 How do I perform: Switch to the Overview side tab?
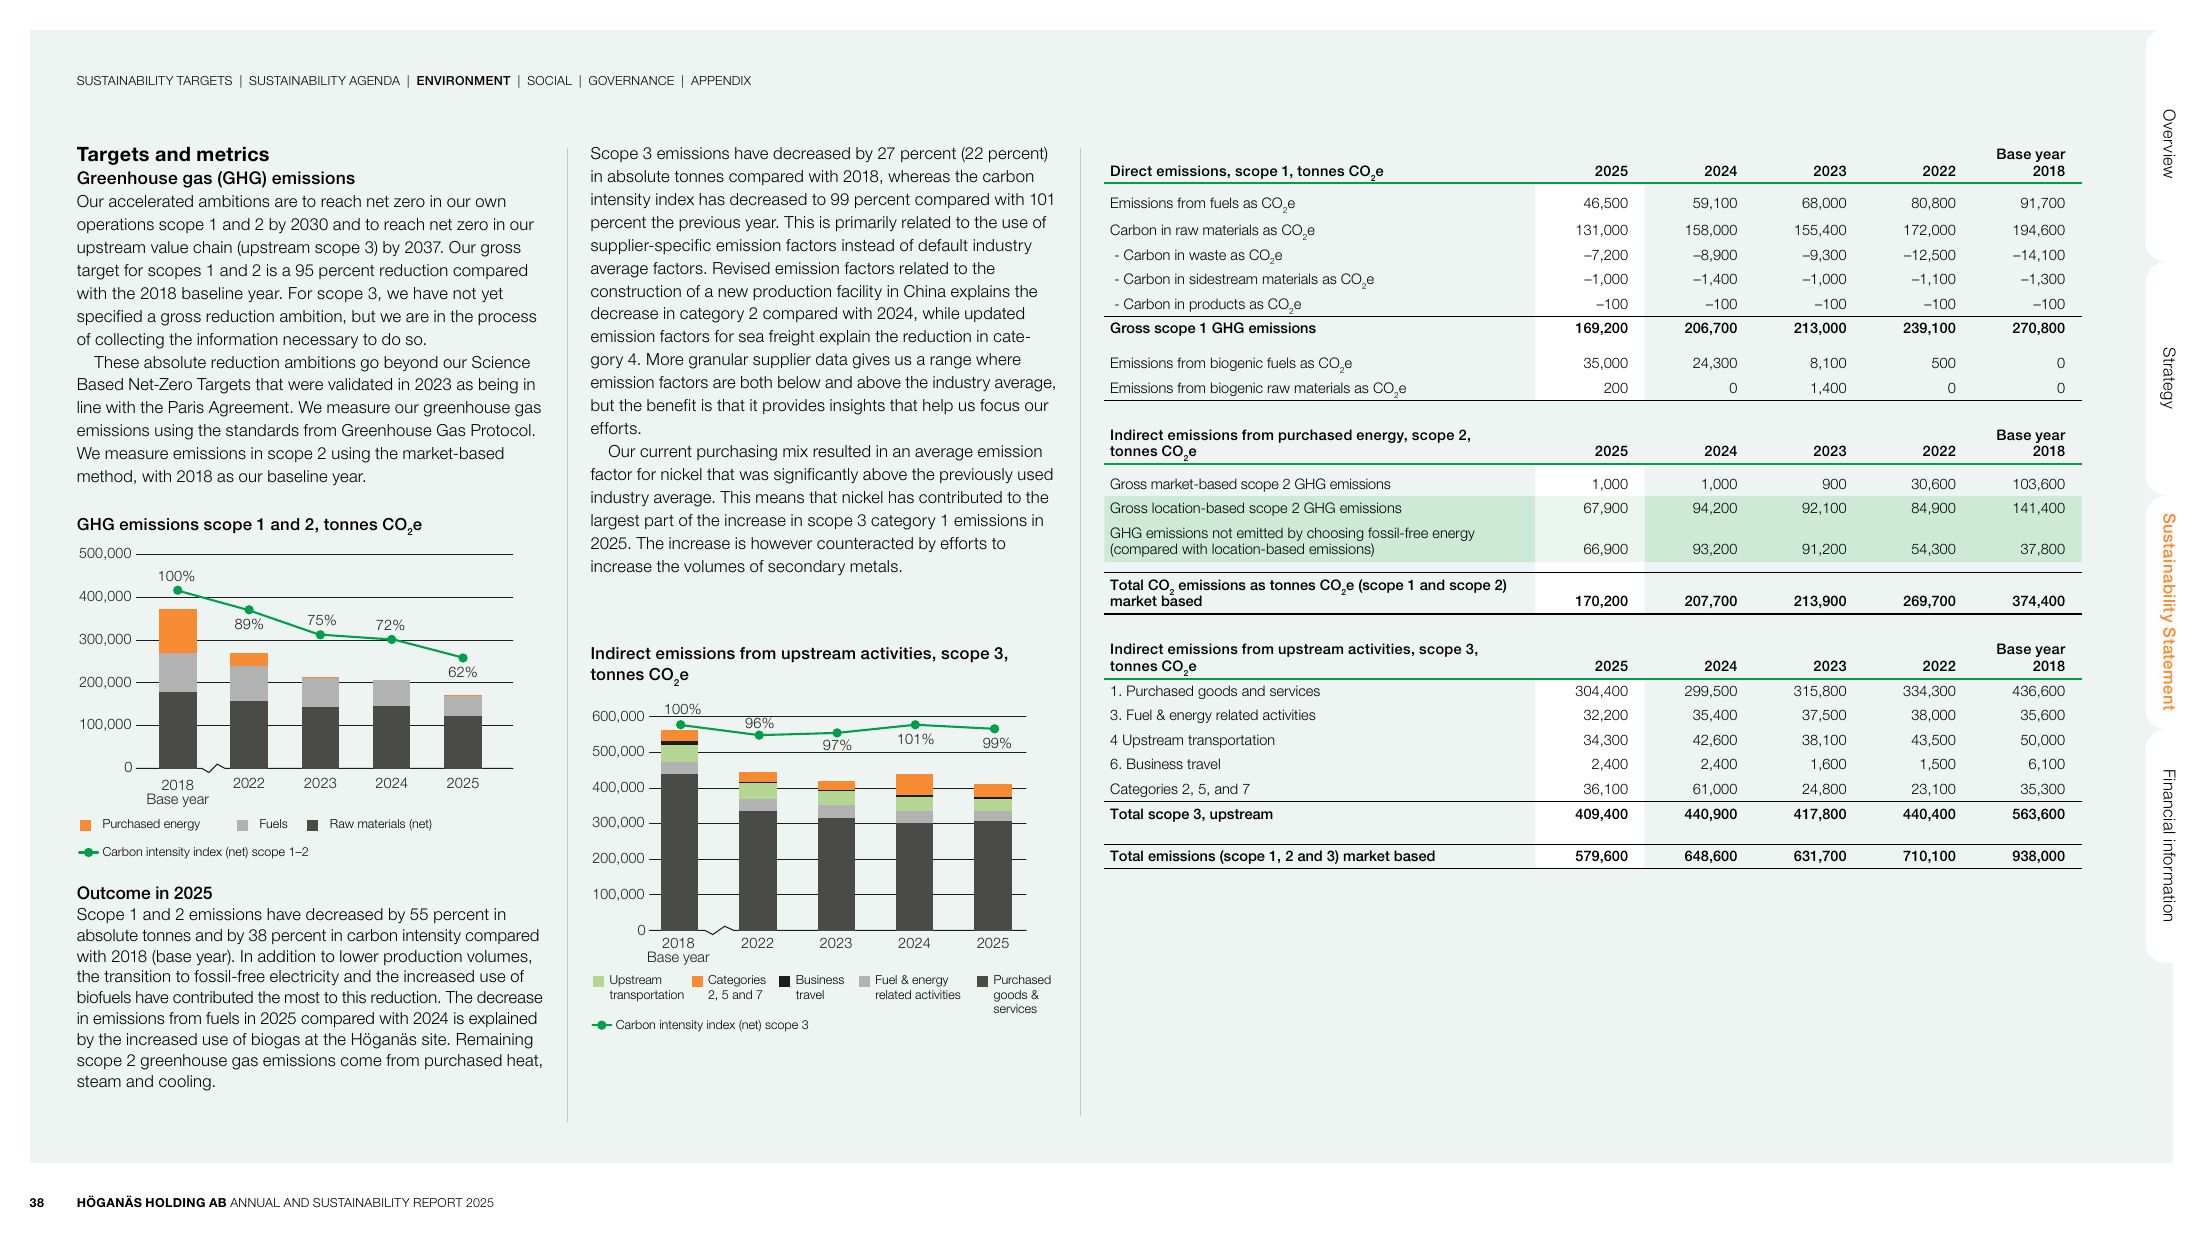point(2167,144)
